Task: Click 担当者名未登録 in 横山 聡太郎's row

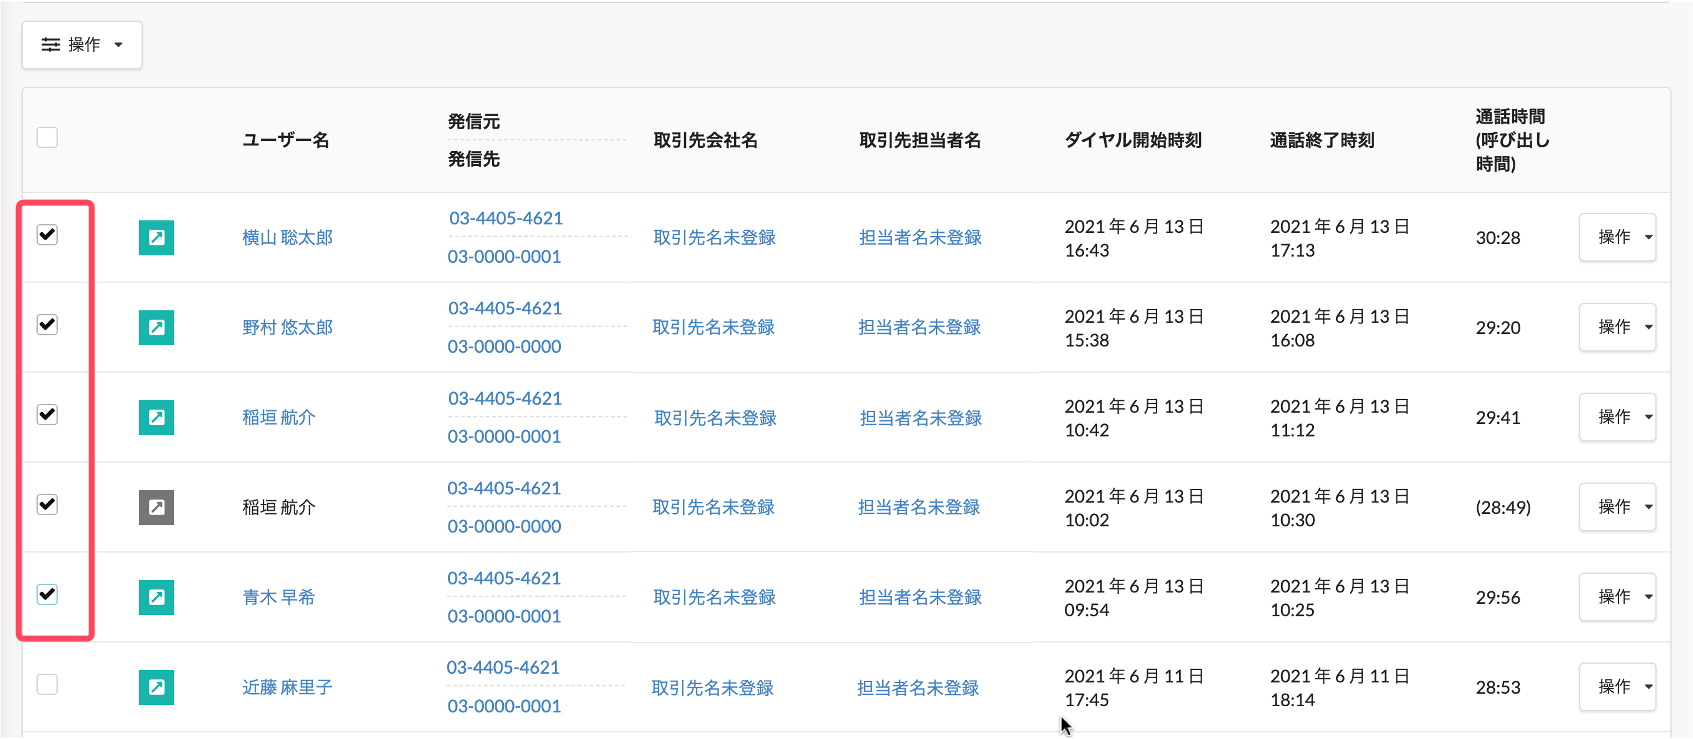Action: click(x=920, y=237)
